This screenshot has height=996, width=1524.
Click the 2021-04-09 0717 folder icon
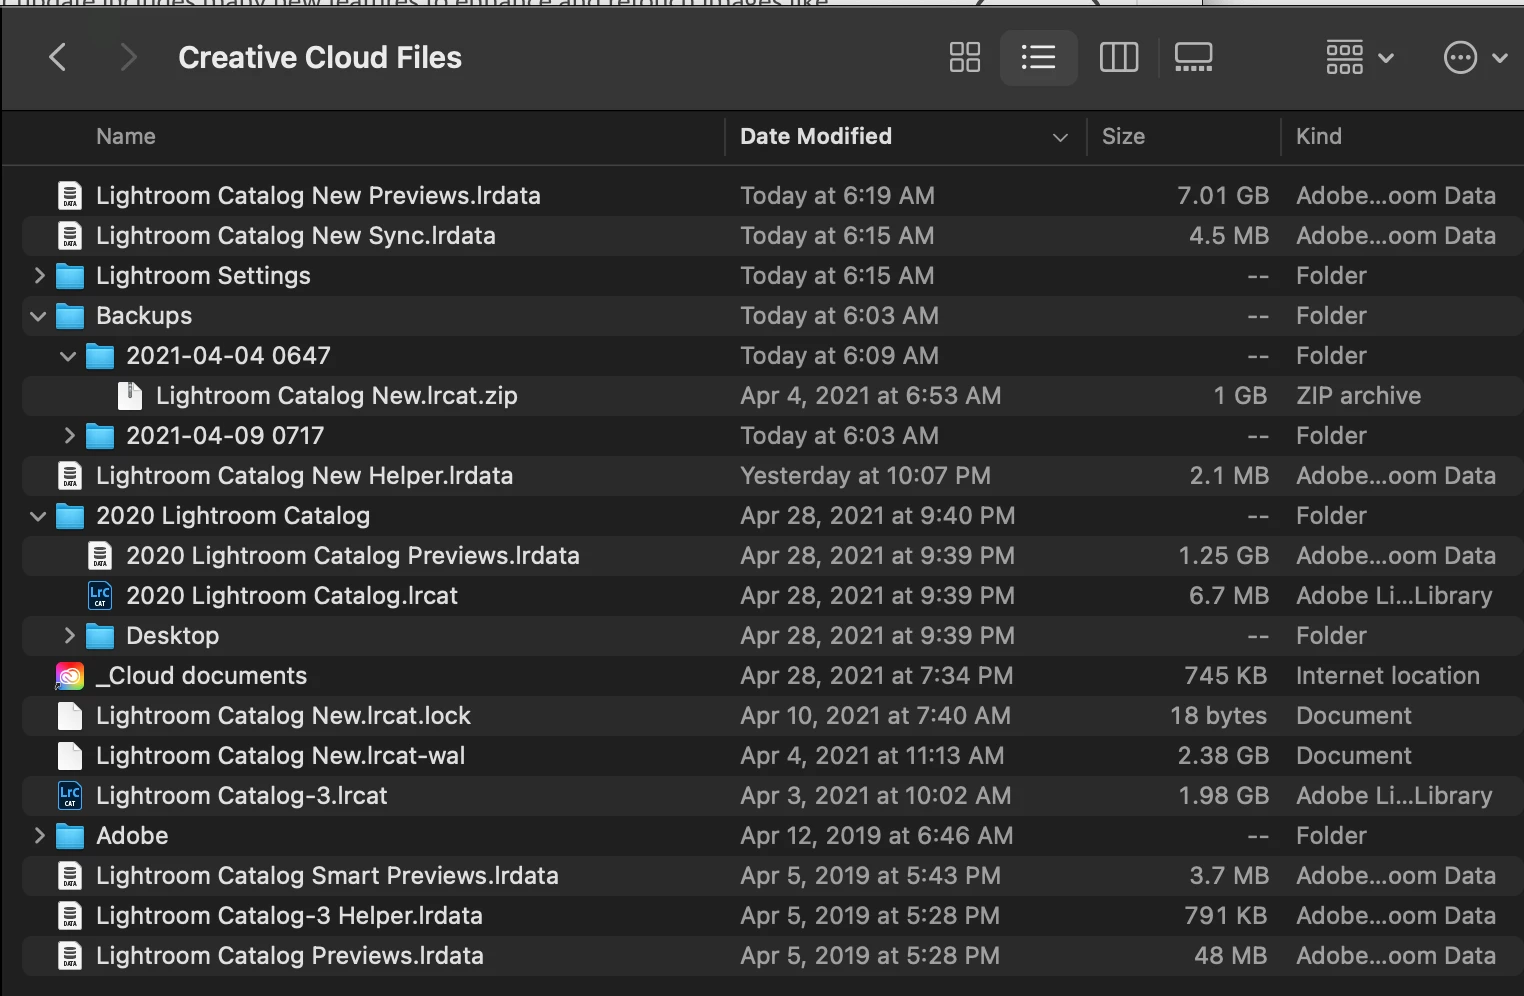[100, 435]
